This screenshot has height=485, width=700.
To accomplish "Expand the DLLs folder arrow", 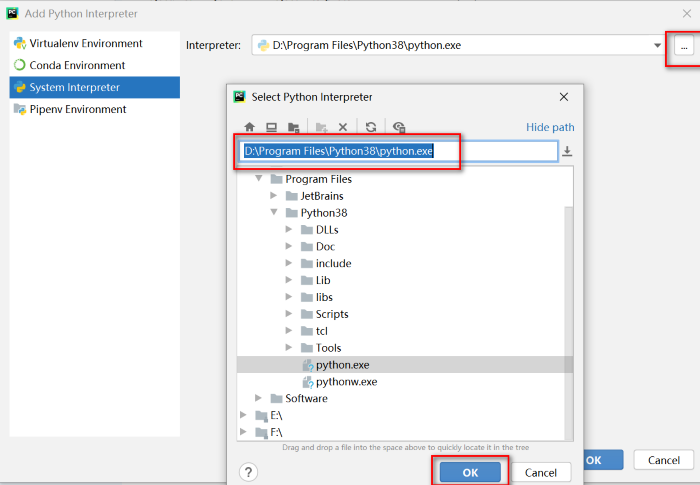I will [x=289, y=229].
